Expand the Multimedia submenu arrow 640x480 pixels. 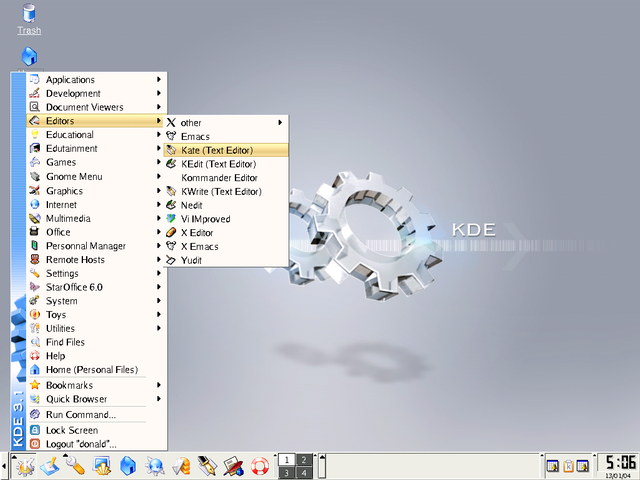(x=159, y=218)
